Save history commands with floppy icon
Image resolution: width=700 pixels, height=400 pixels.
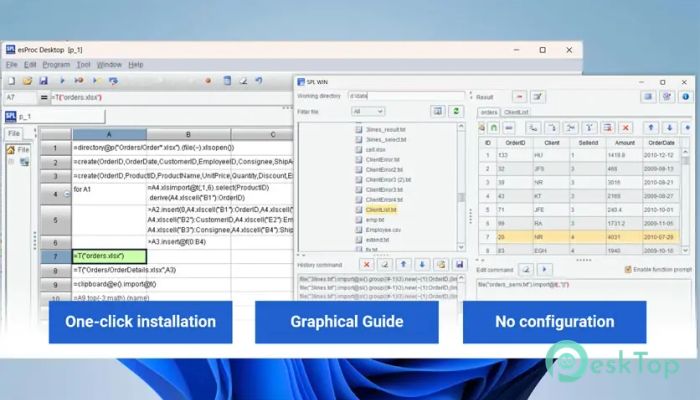(459, 265)
